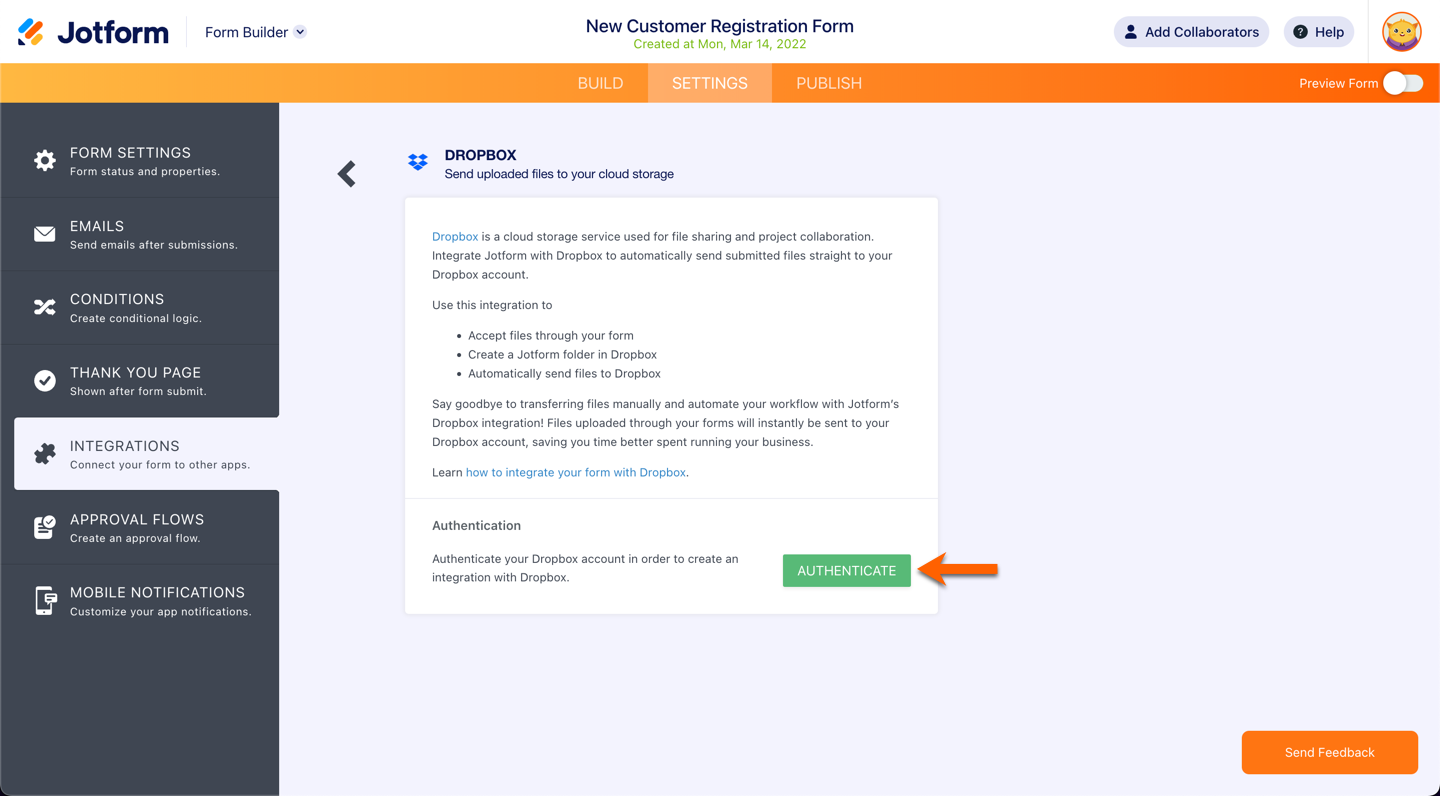Image resolution: width=1440 pixels, height=796 pixels.
Task: Click the Thank You Page checkmark icon
Action: point(45,381)
